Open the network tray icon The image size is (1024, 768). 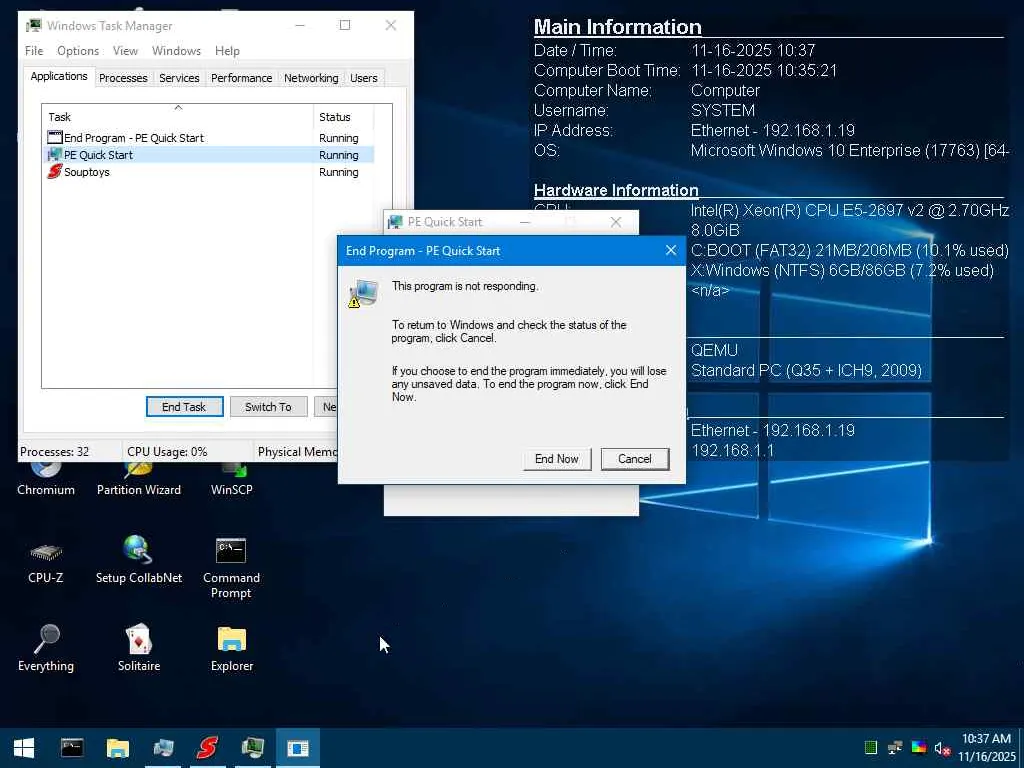coord(895,748)
